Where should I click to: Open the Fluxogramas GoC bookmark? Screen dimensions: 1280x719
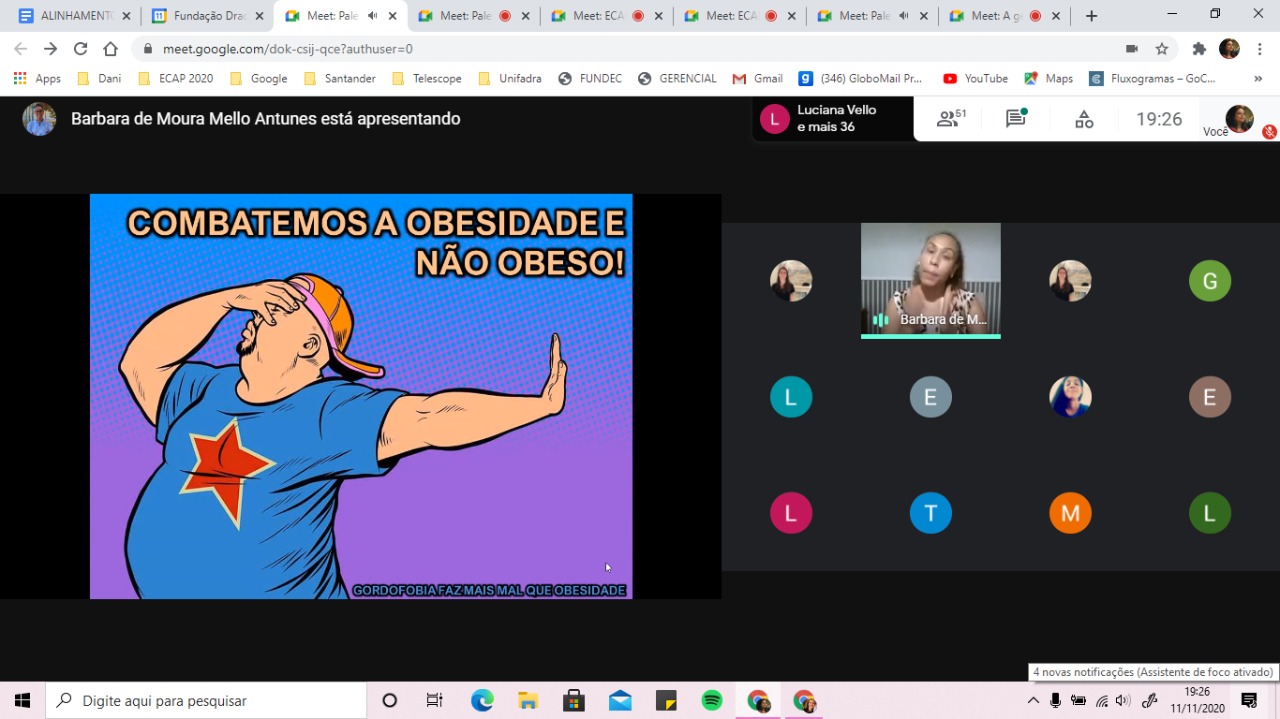click(x=1153, y=78)
